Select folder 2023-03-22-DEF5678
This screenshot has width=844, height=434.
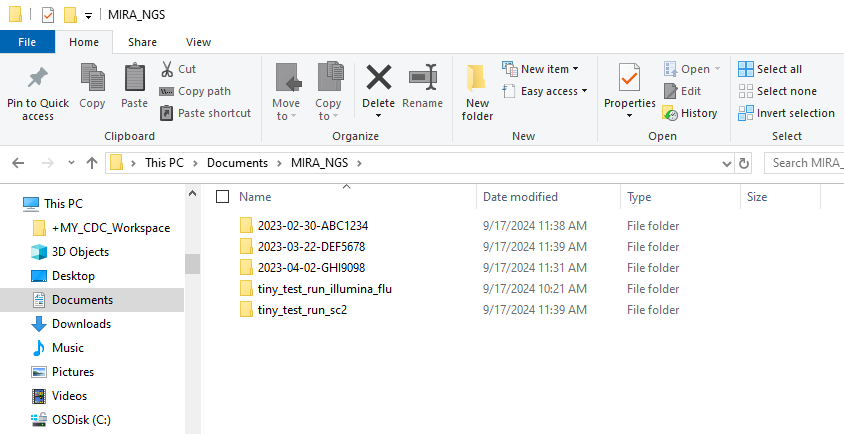pos(303,247)
